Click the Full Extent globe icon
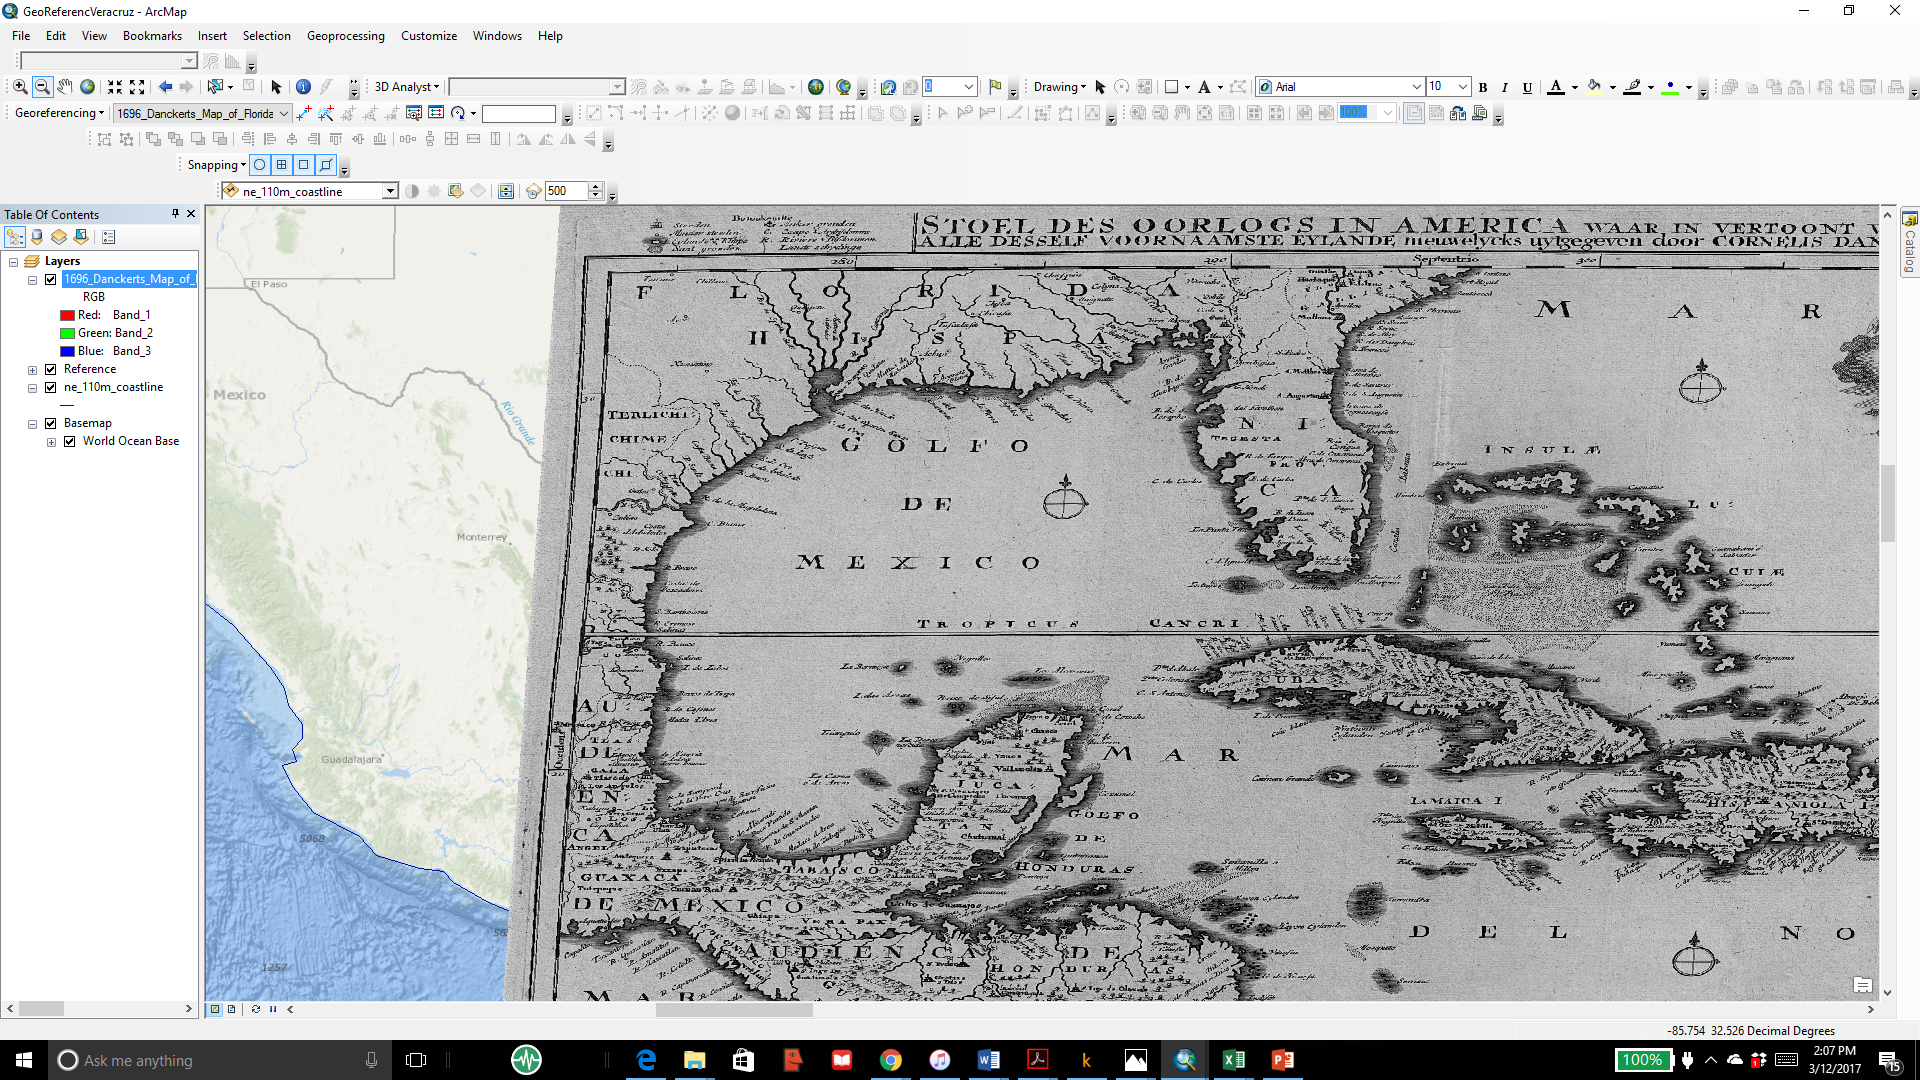 pyautogui.click(x=88, y=87)
